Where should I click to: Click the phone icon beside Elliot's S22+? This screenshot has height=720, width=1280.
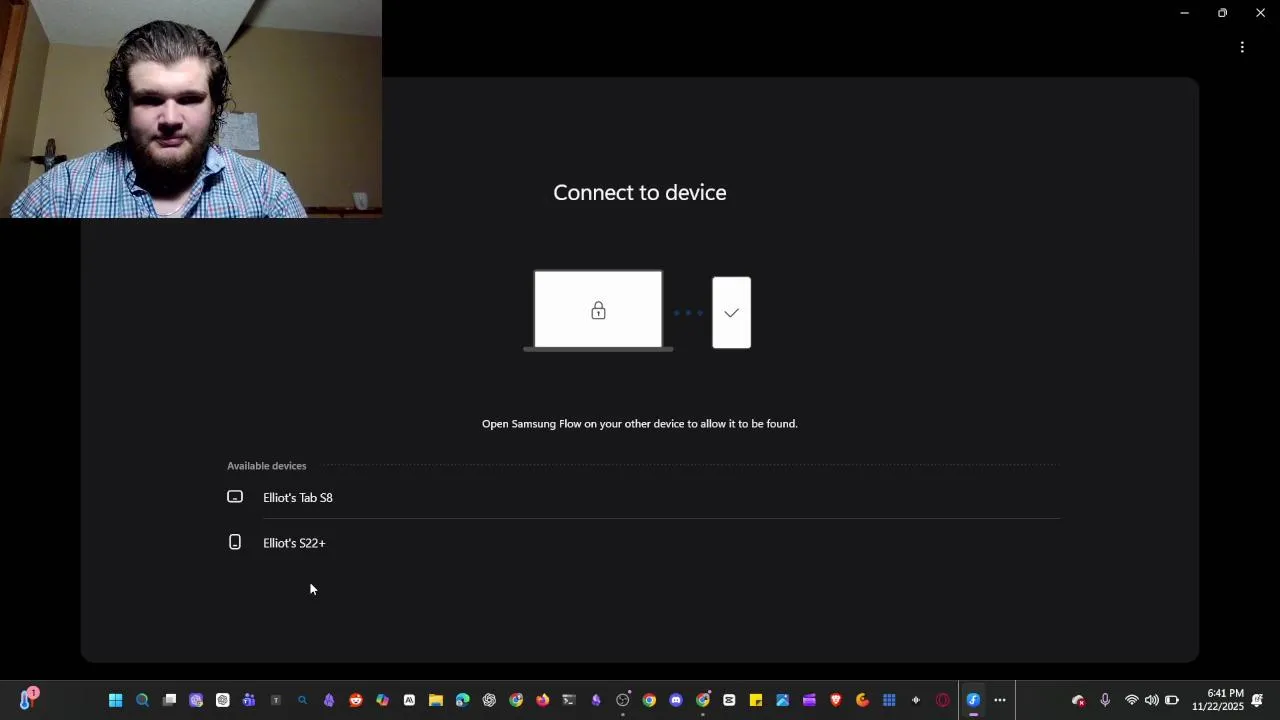point(235,542)
